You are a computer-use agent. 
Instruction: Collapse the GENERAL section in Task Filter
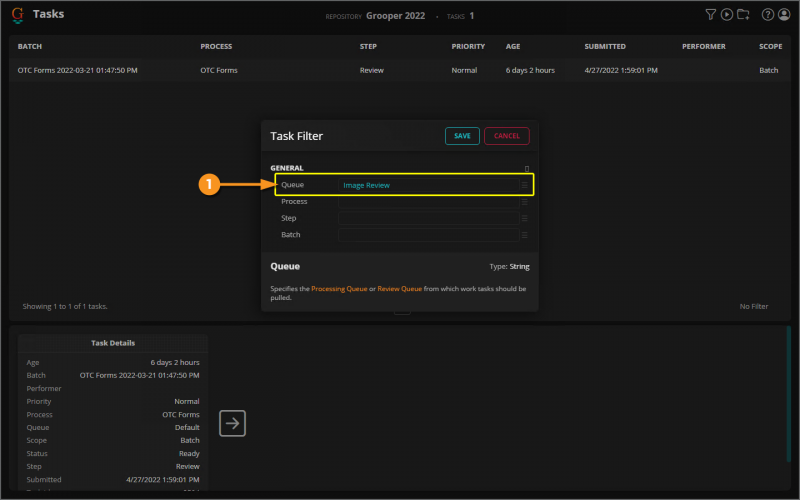[x=527, y=169]
